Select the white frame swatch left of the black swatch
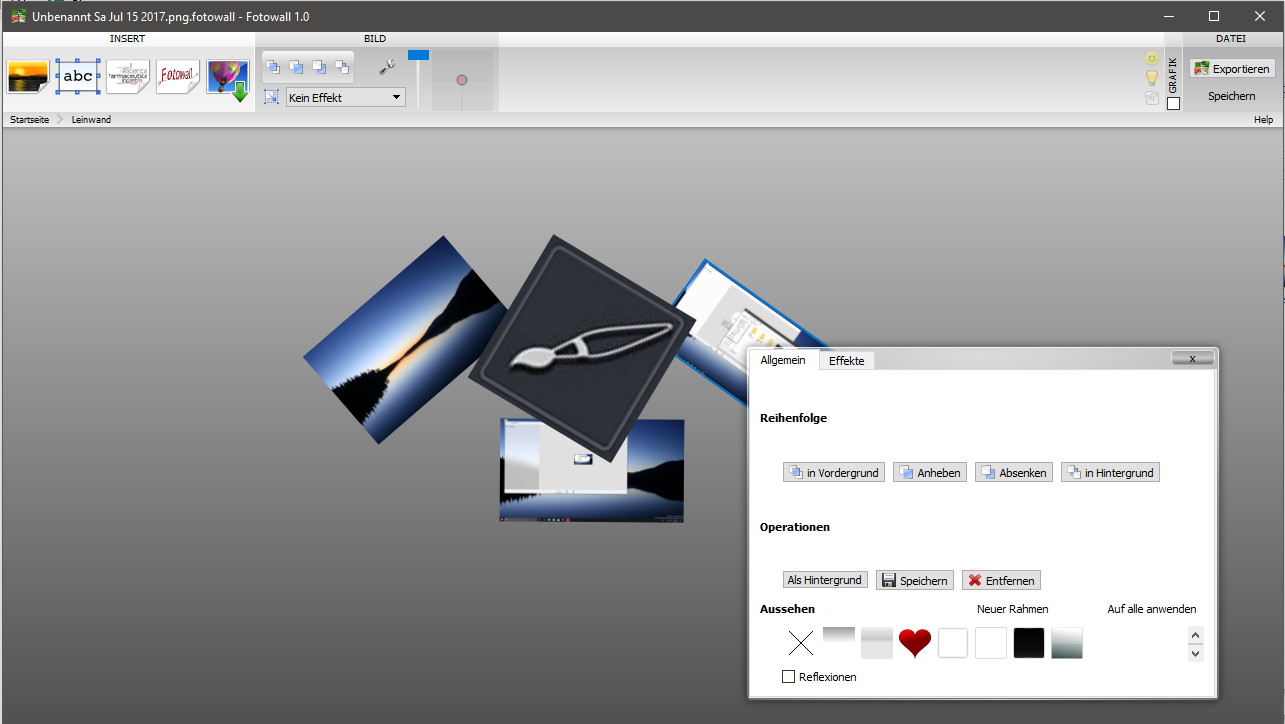1285x724 pixels. pos(991,643)
